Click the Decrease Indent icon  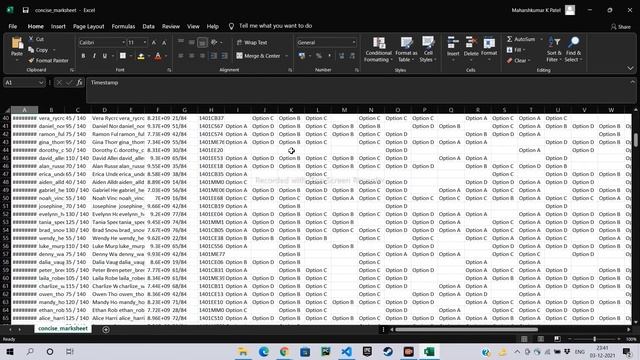[213, 56]
